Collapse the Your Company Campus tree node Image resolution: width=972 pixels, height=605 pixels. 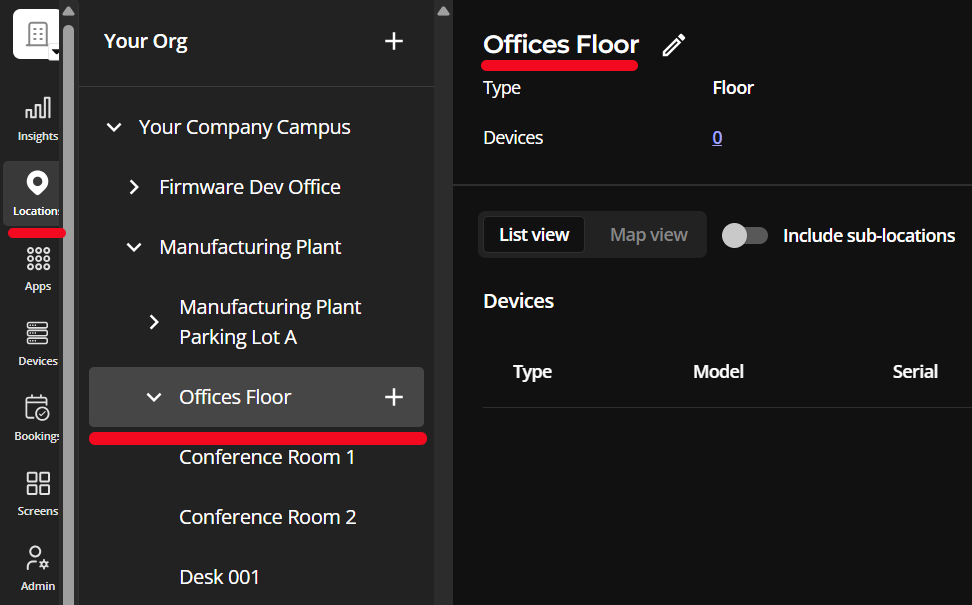[x=113, y=127]
